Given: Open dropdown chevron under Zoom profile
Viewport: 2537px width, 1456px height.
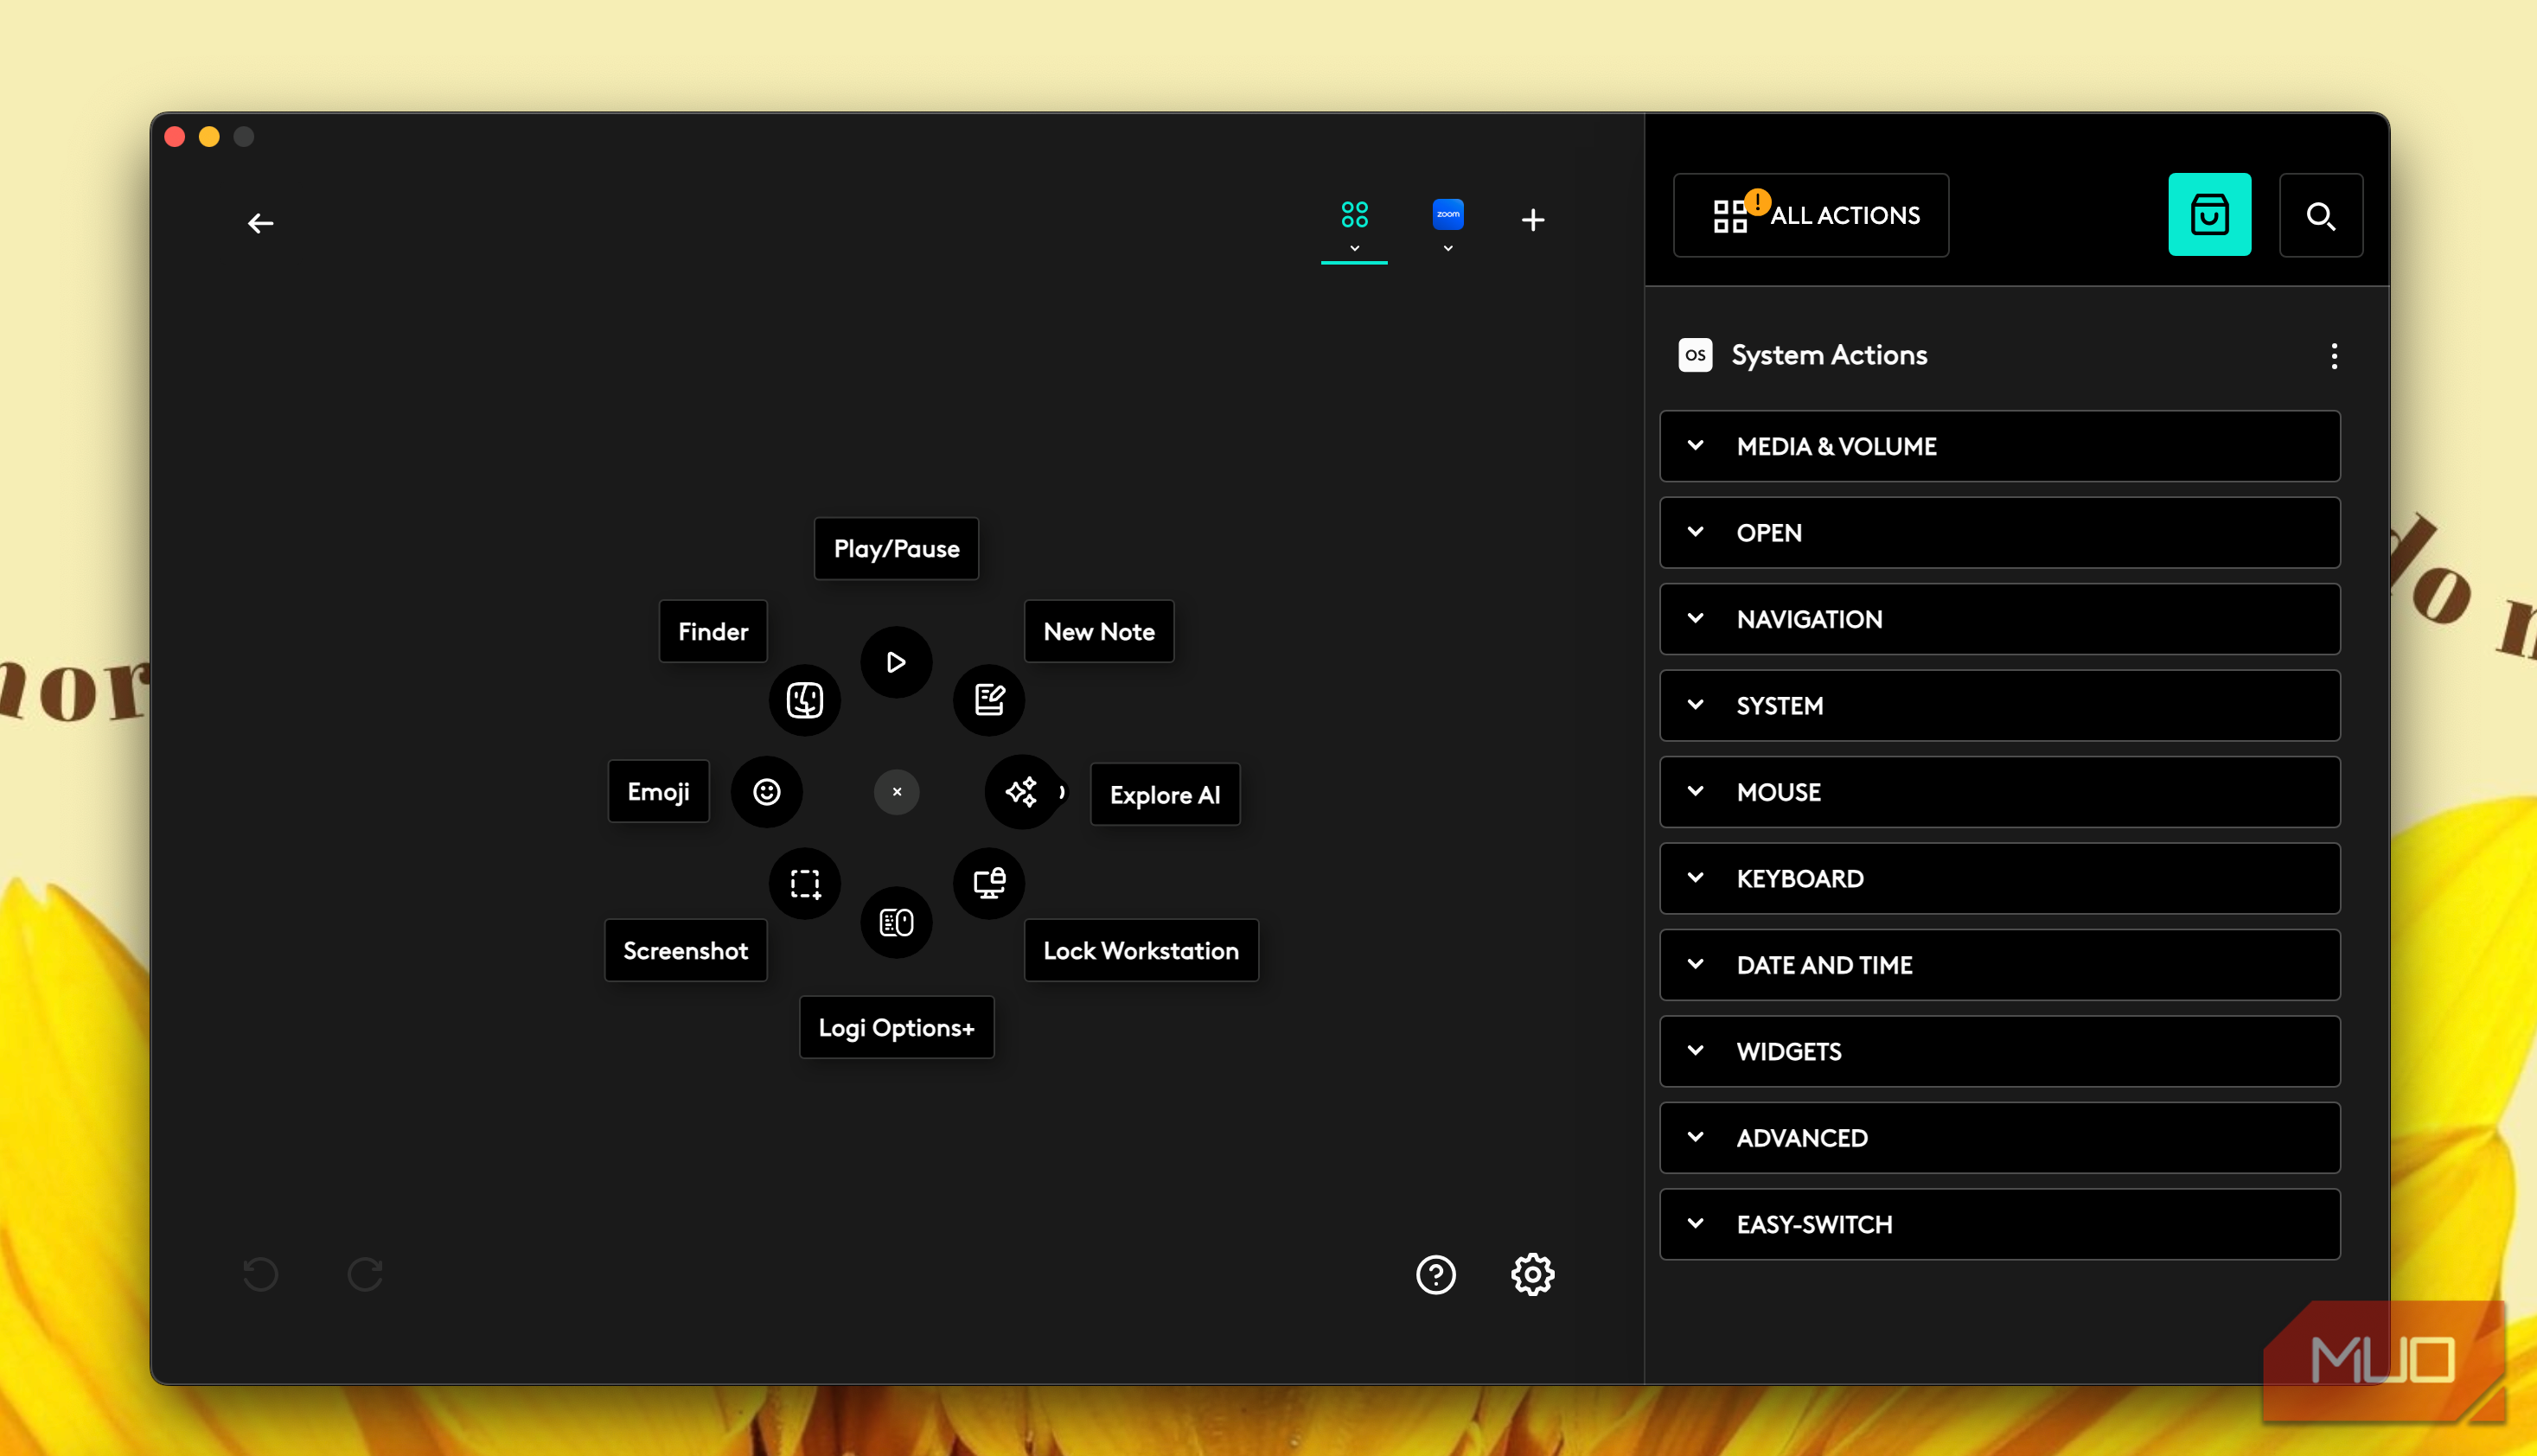Looking at the screenshot, I should [x=1447, y=248].
